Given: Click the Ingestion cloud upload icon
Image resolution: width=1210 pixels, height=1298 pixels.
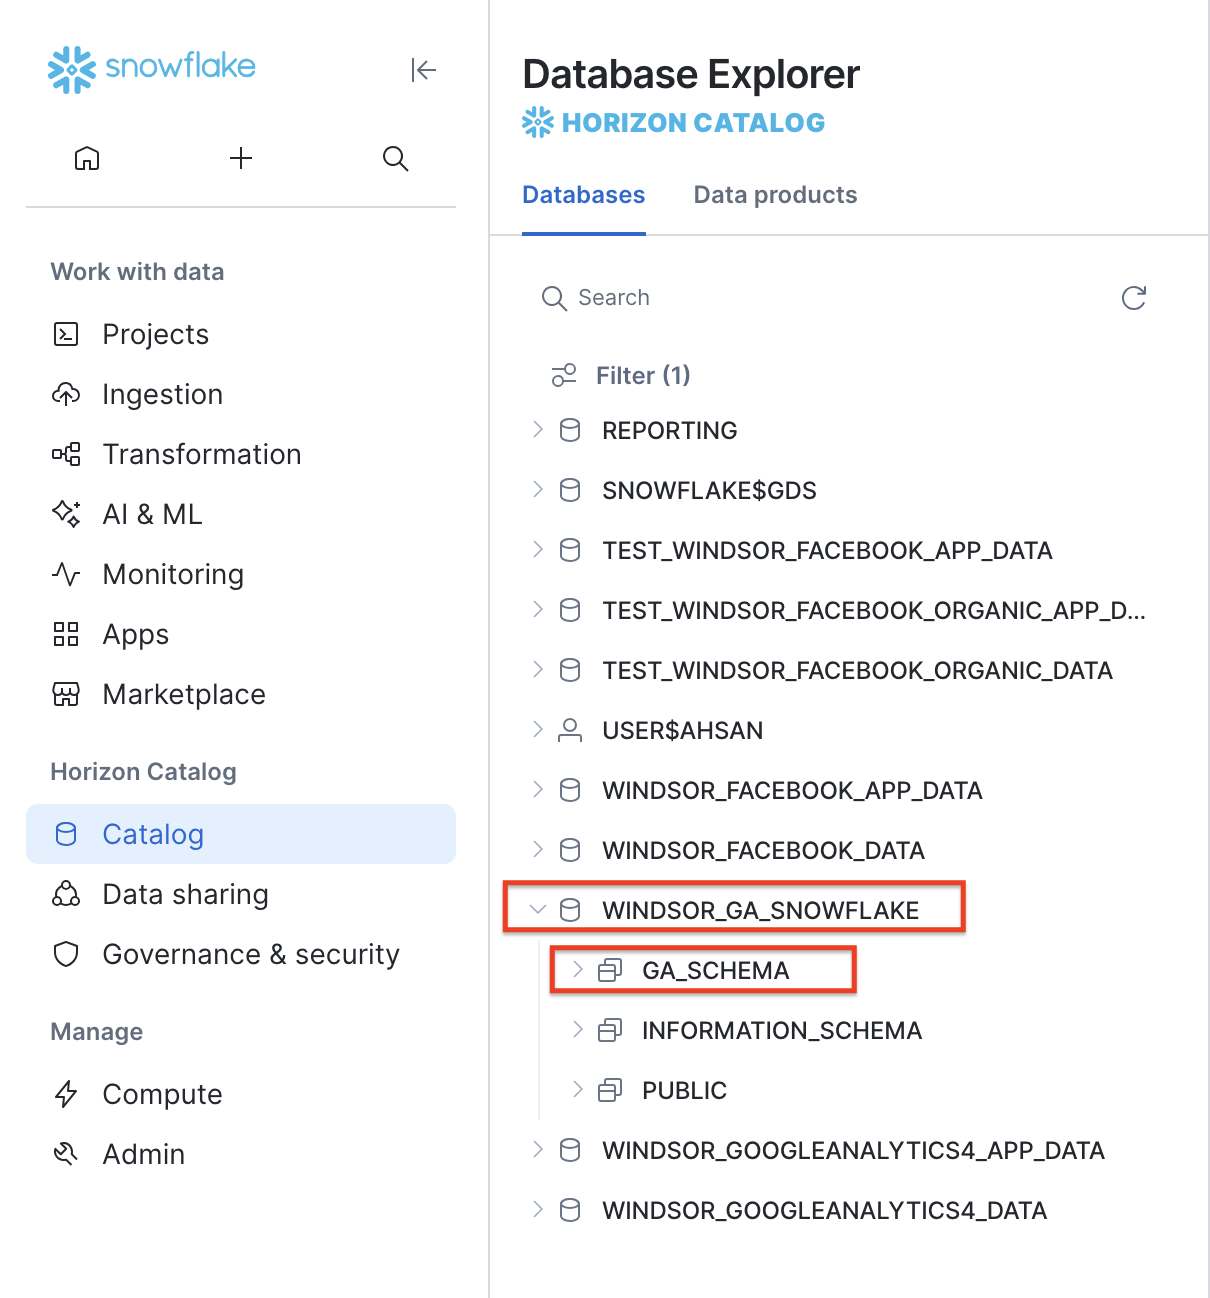Looking at the screenshot, I should click(x=66, y=394).
